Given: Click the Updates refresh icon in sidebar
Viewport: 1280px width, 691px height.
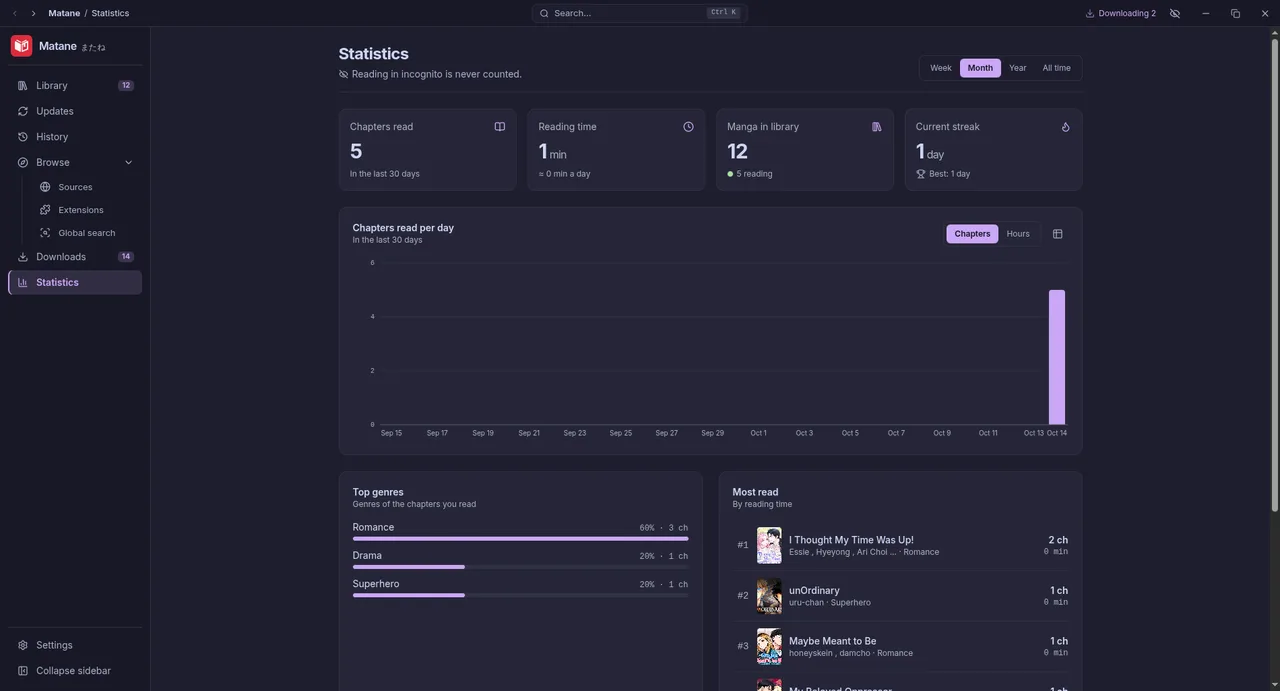Looking at the screenshot, I should tap(23, 111).
